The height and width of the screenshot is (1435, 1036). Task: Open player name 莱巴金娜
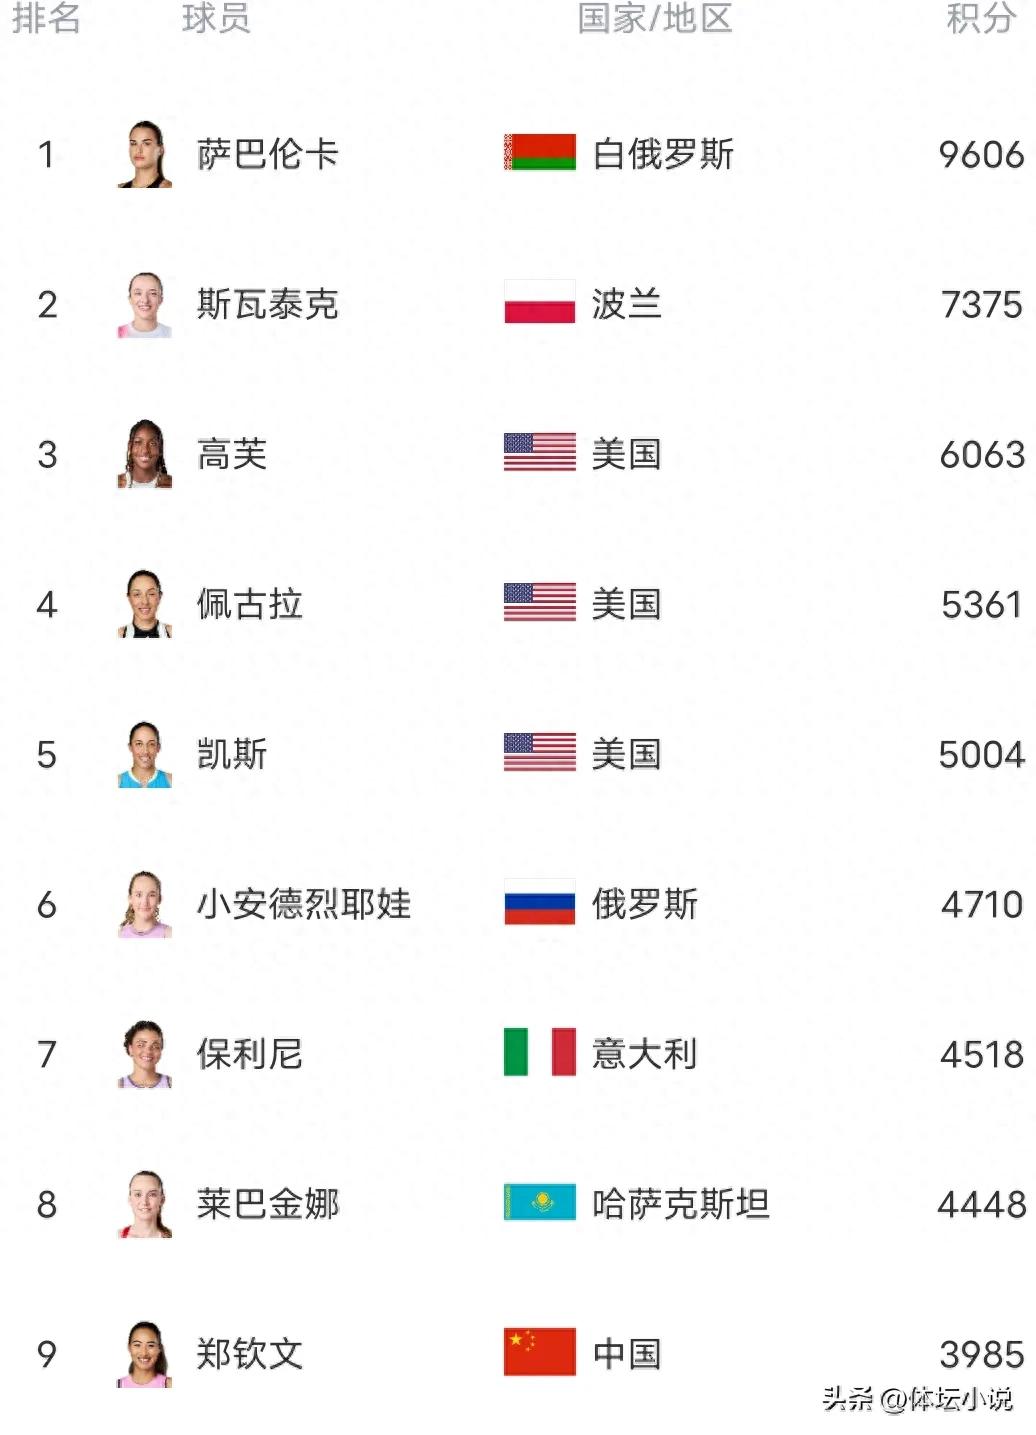[267, 1204]
